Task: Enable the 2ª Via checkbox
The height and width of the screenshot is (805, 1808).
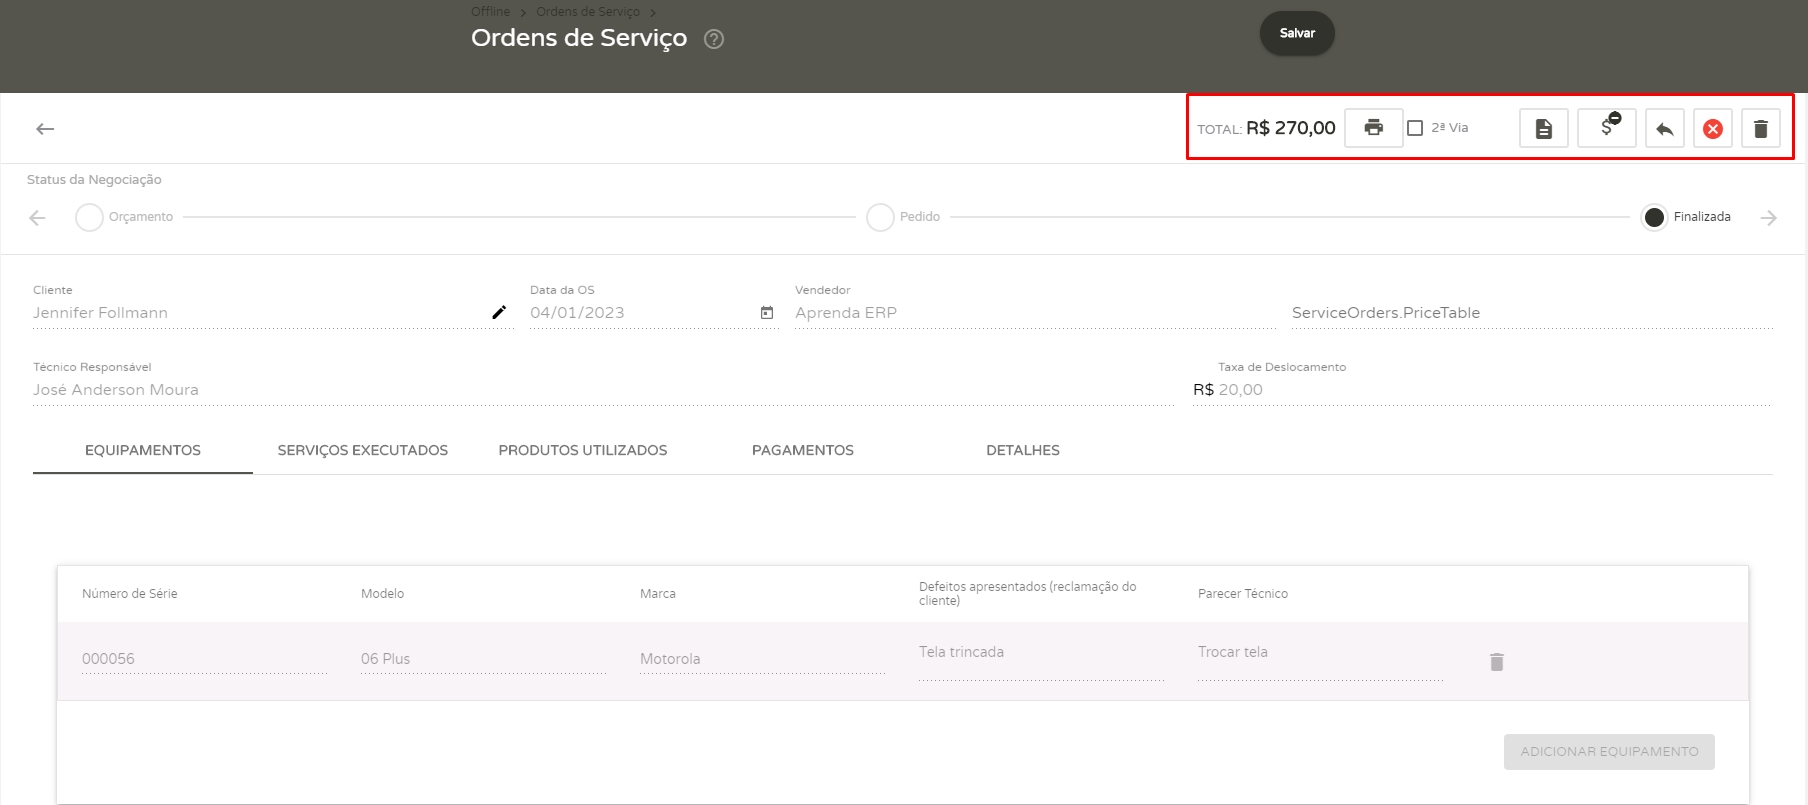Action: pyautogui.click(x=1415, y=128)
